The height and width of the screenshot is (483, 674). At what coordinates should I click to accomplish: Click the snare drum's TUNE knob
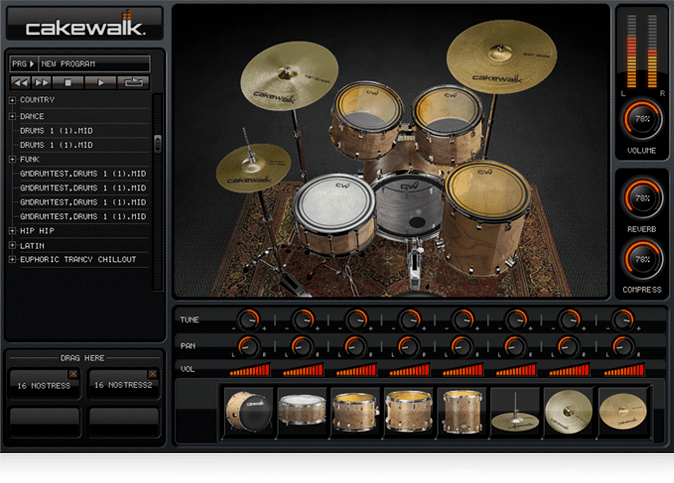[x=303, y=319]
